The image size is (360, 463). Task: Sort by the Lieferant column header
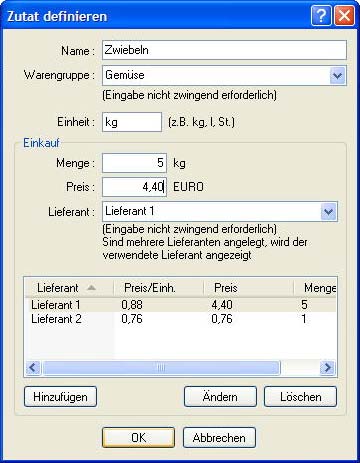click(x=69, y=288)
